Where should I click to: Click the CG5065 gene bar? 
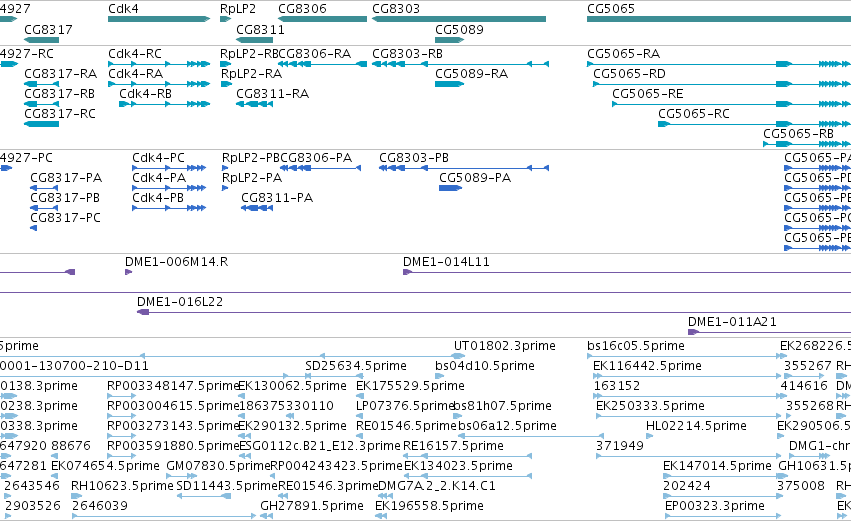(719, 19)
